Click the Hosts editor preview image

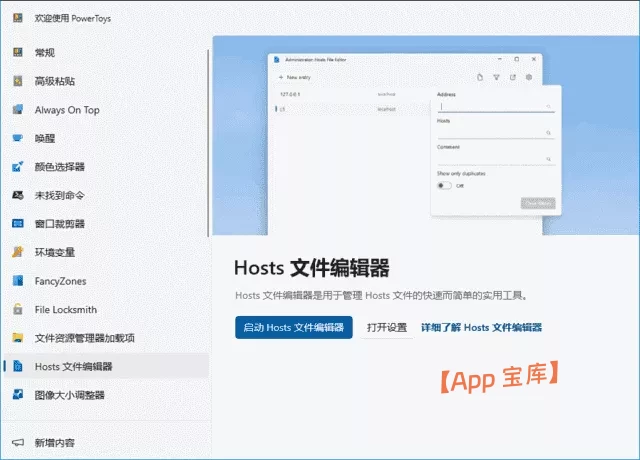426,136
